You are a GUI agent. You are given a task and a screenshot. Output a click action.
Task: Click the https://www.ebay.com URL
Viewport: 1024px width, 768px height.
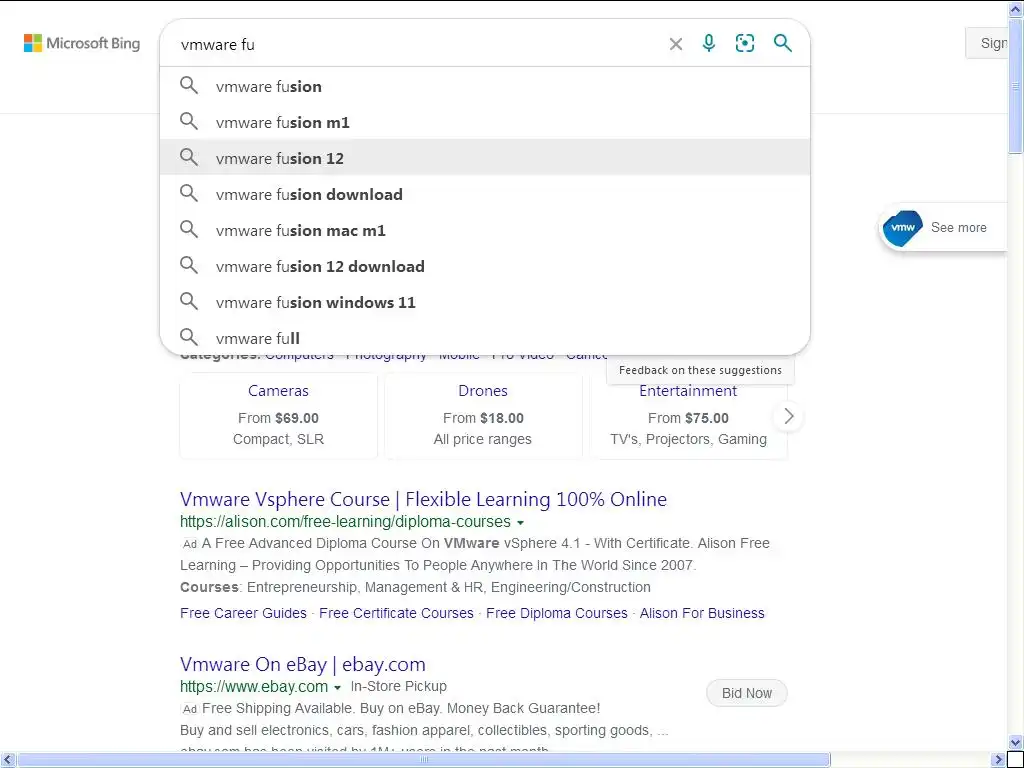[x=254, y=686]
